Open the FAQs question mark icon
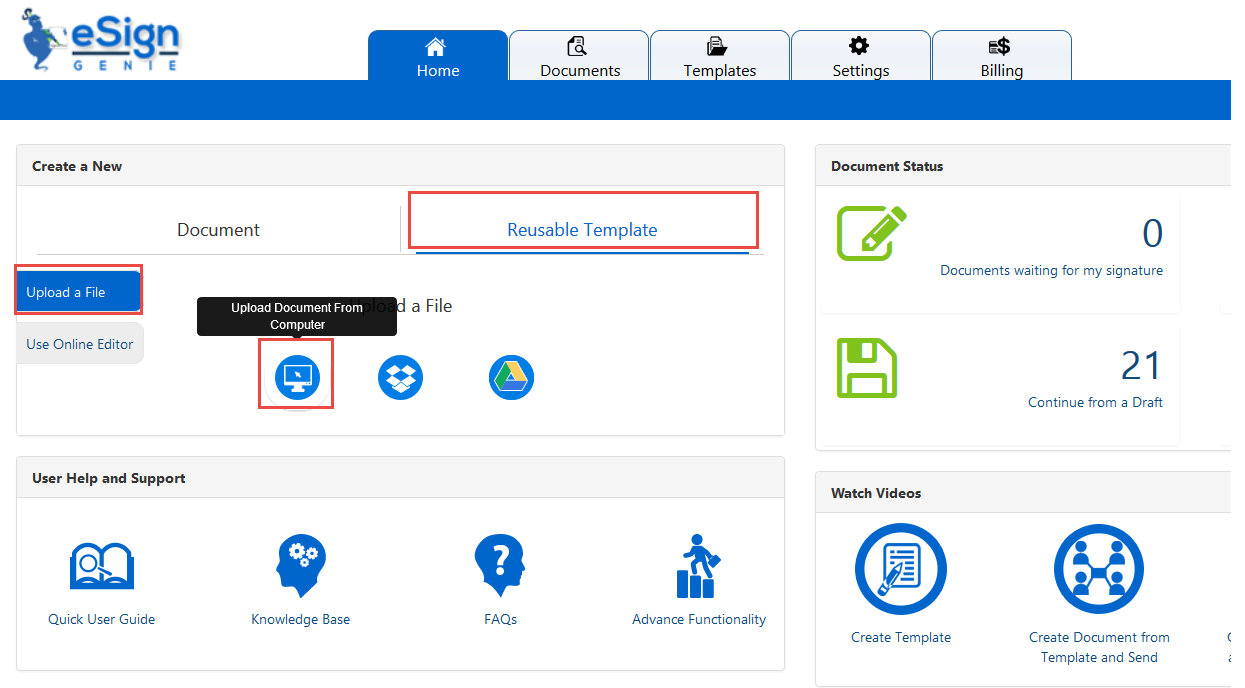Image resolution: width=1245 pixels, height=688 pixels. (x=500, y=566)
